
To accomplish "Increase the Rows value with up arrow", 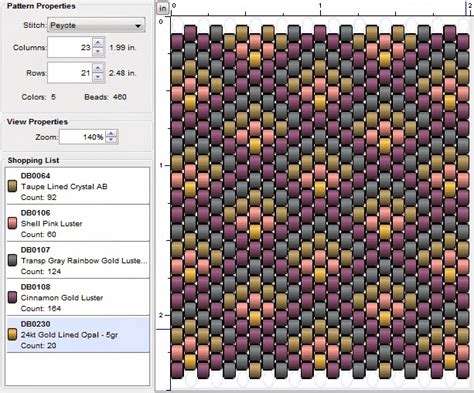I will [x=98, y=68].
